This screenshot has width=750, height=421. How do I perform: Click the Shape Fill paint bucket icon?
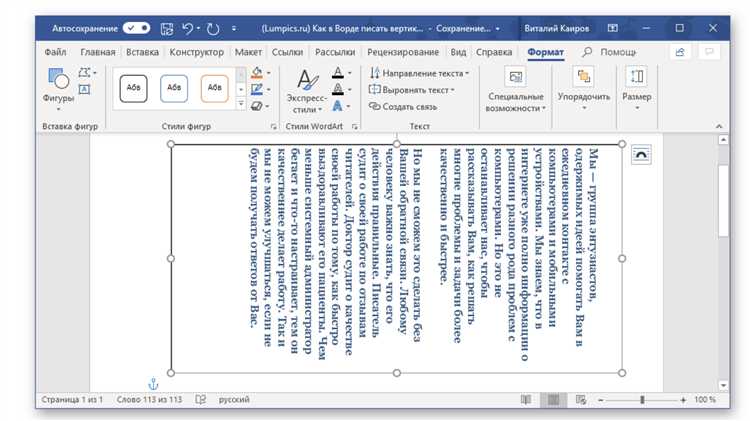(257, 72)
